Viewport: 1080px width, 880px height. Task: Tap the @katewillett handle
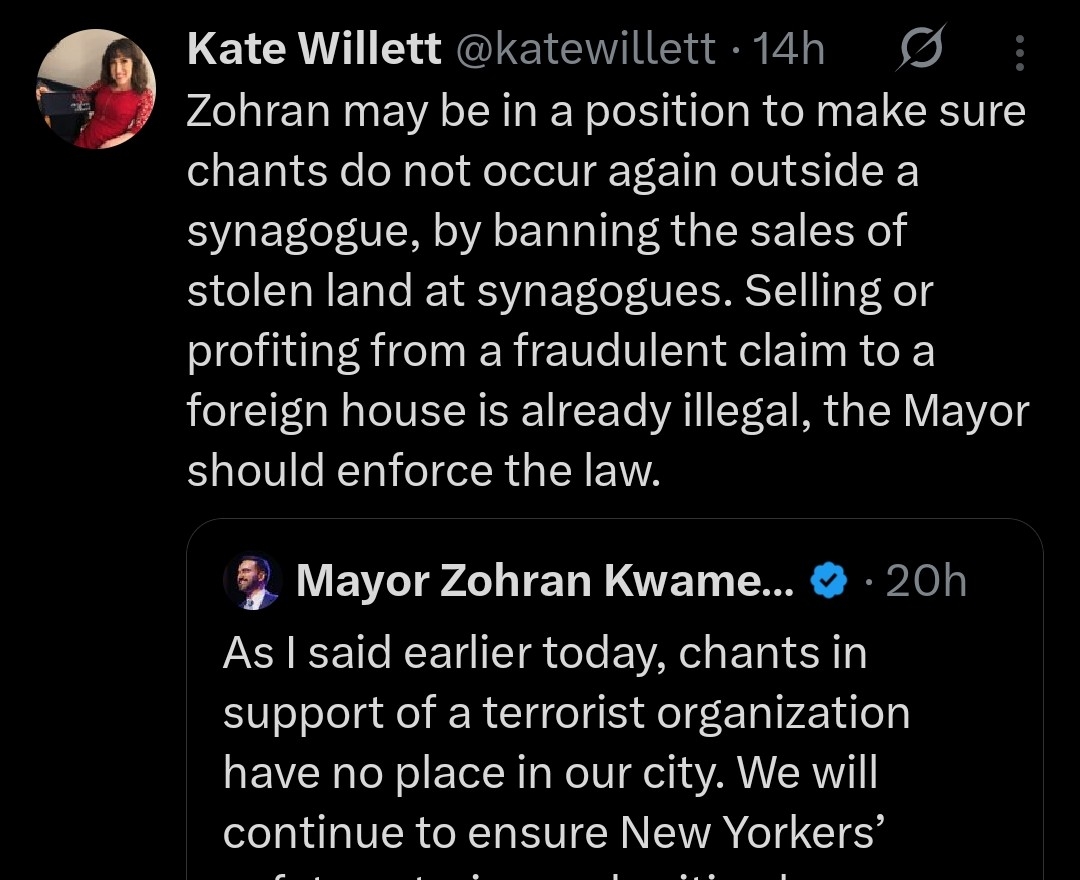(x=586, y=50)
